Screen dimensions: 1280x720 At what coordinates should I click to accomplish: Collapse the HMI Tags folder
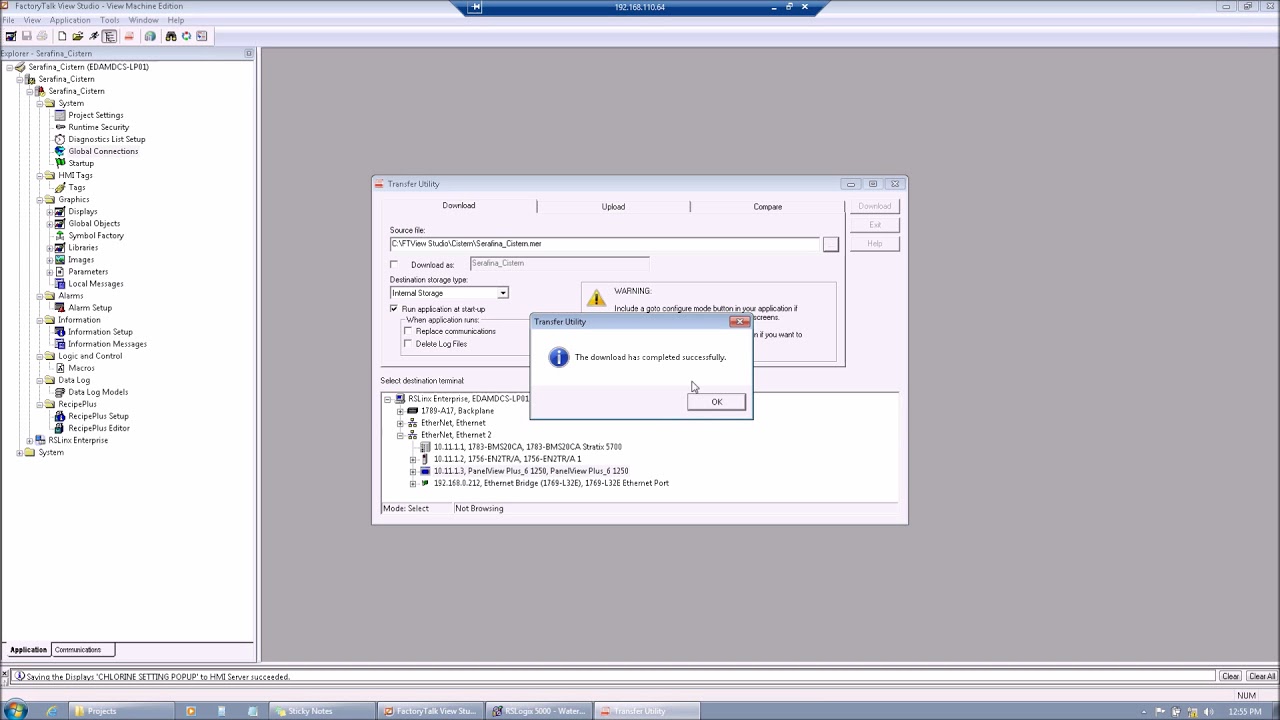[x=40, y=175]
